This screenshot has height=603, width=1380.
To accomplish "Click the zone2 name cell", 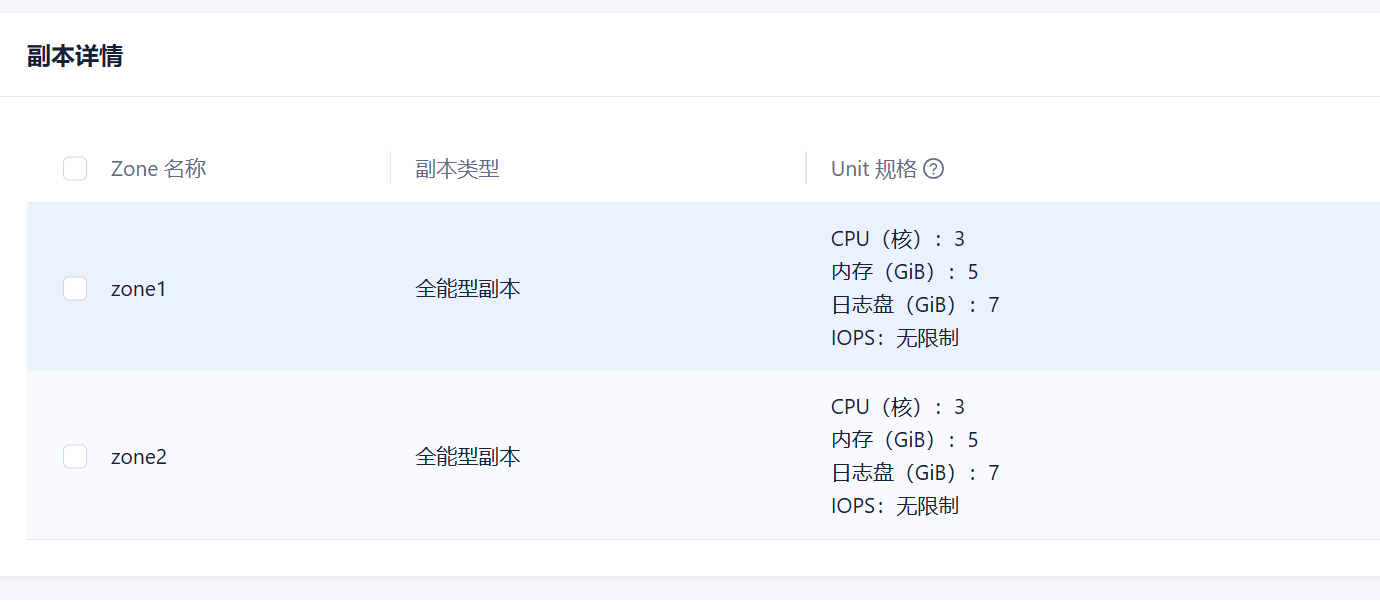I will 139,457.
